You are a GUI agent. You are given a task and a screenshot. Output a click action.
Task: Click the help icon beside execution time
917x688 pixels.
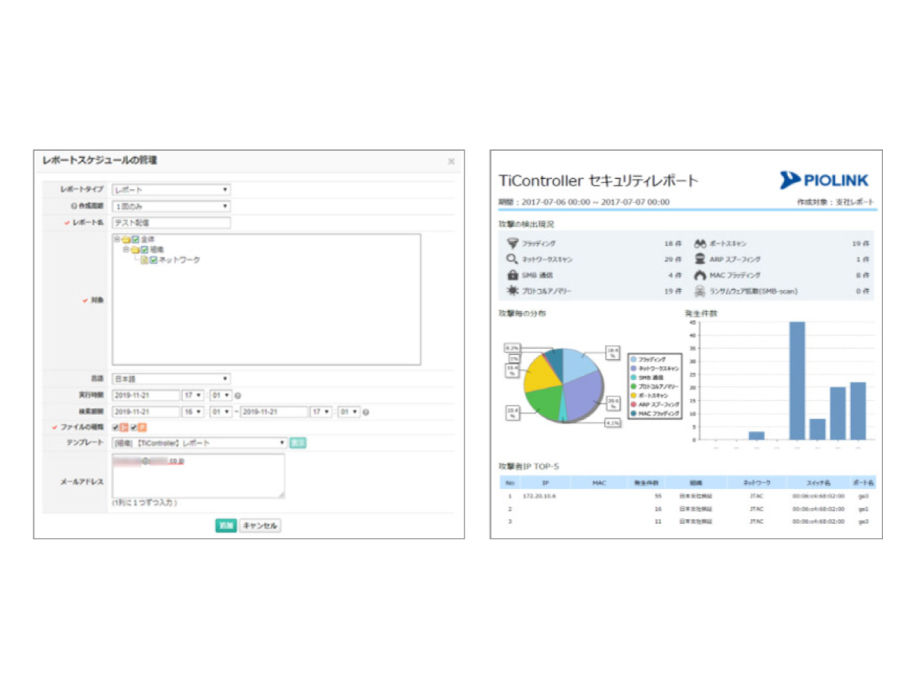click(238, 395)
